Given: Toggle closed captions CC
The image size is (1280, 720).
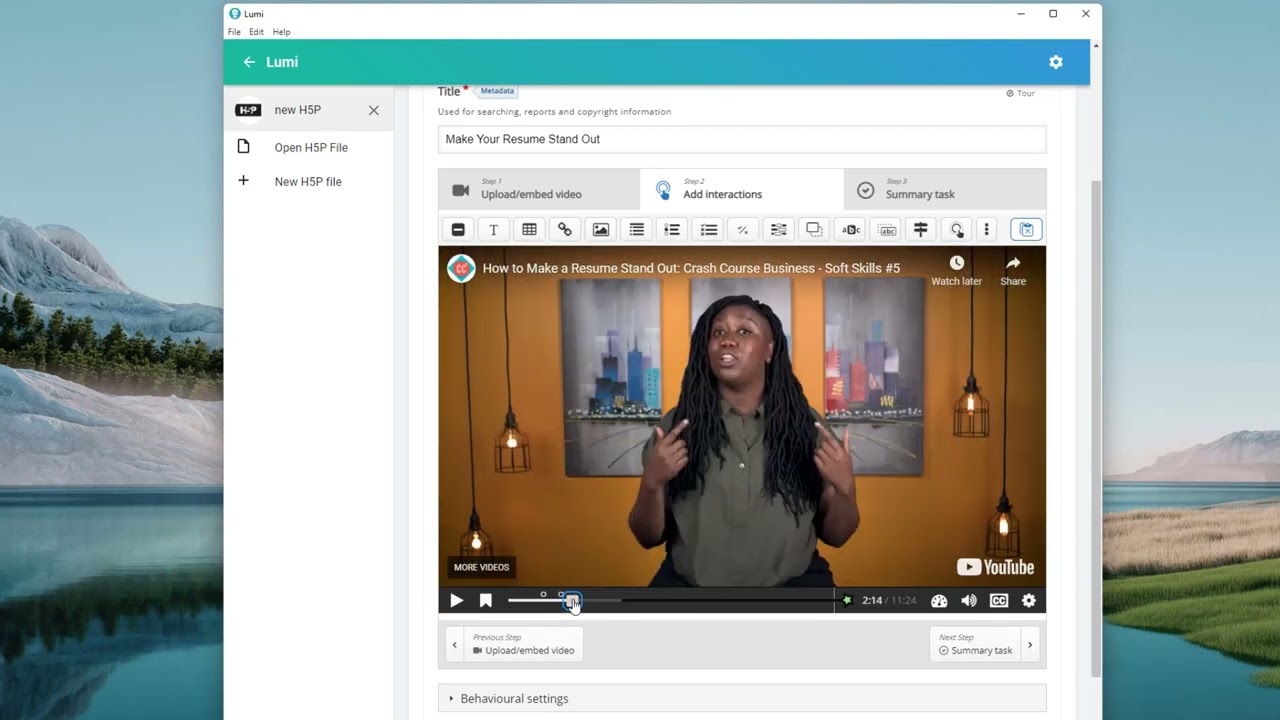Looking at the screenshot, I should (x=999, y=601).
